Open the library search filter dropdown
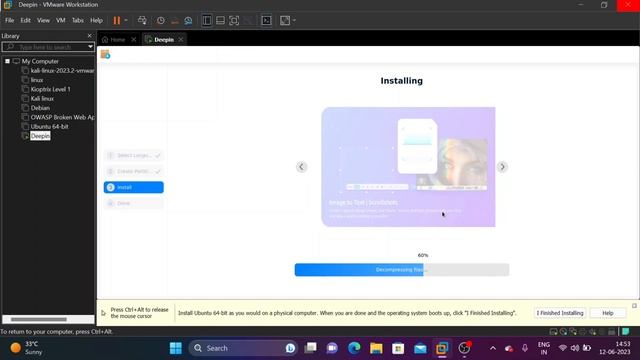The image size is (640, 360). tap(90, 47)
